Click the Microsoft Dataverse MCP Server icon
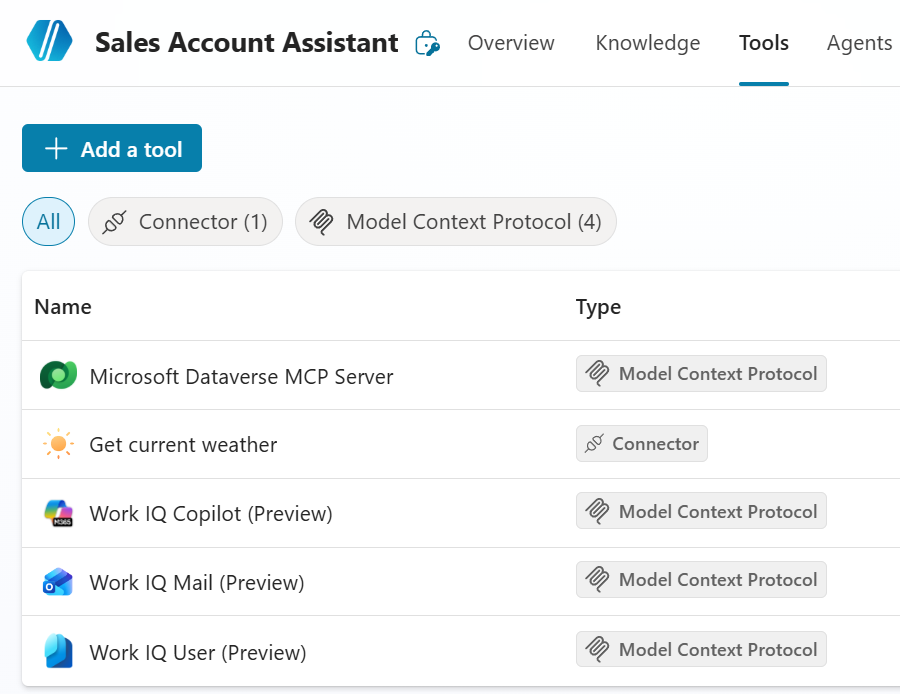900x694 pixels. click(59, 375)
